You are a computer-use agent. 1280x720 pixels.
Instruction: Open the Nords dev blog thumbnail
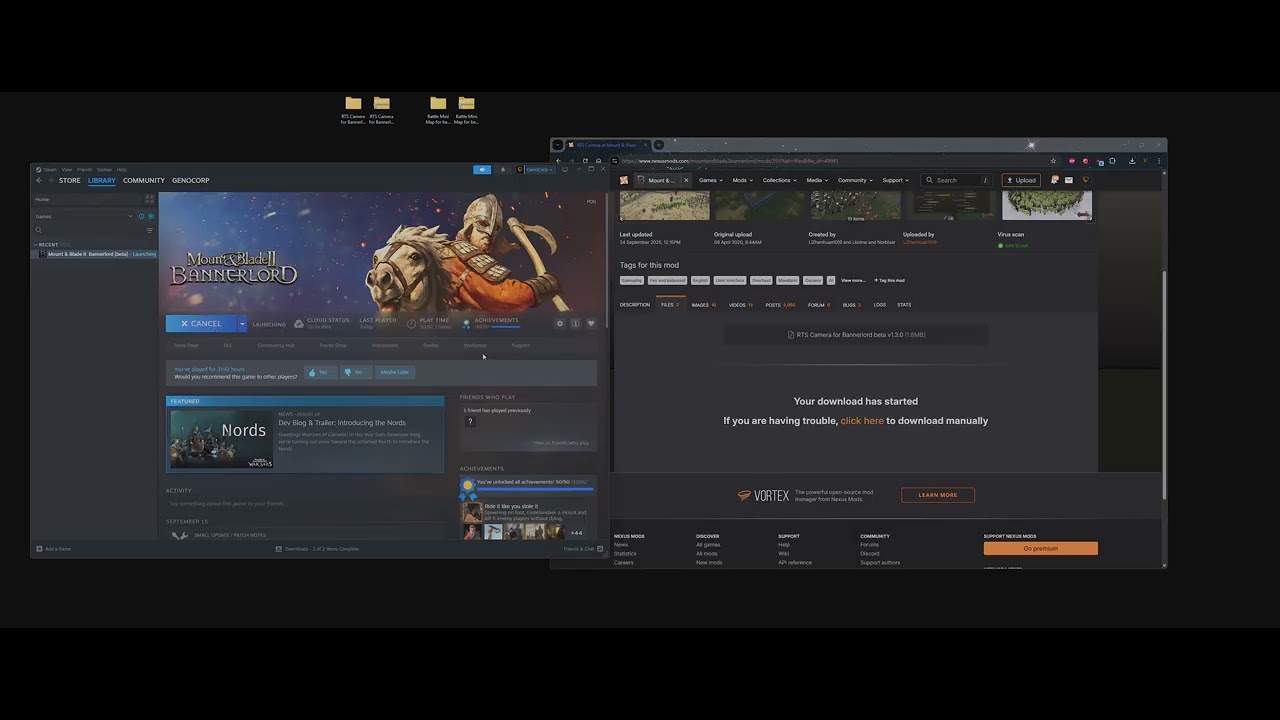[220, 438]
